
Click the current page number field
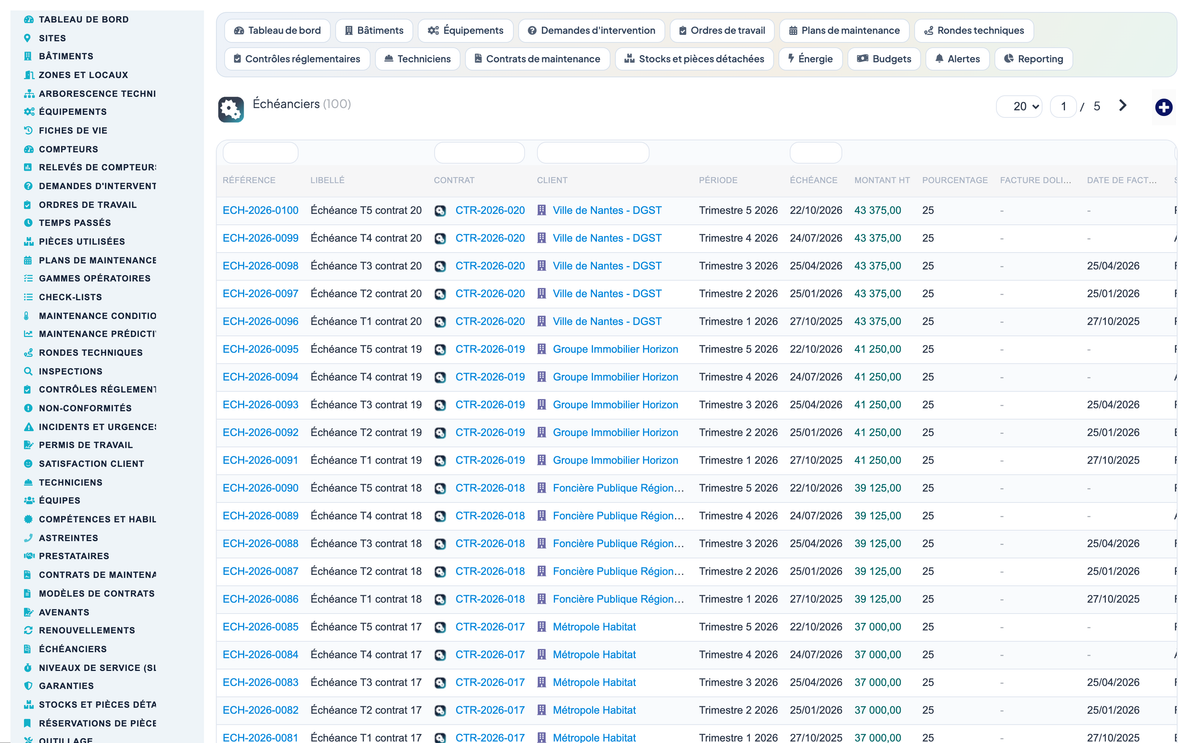[1063, 106]
